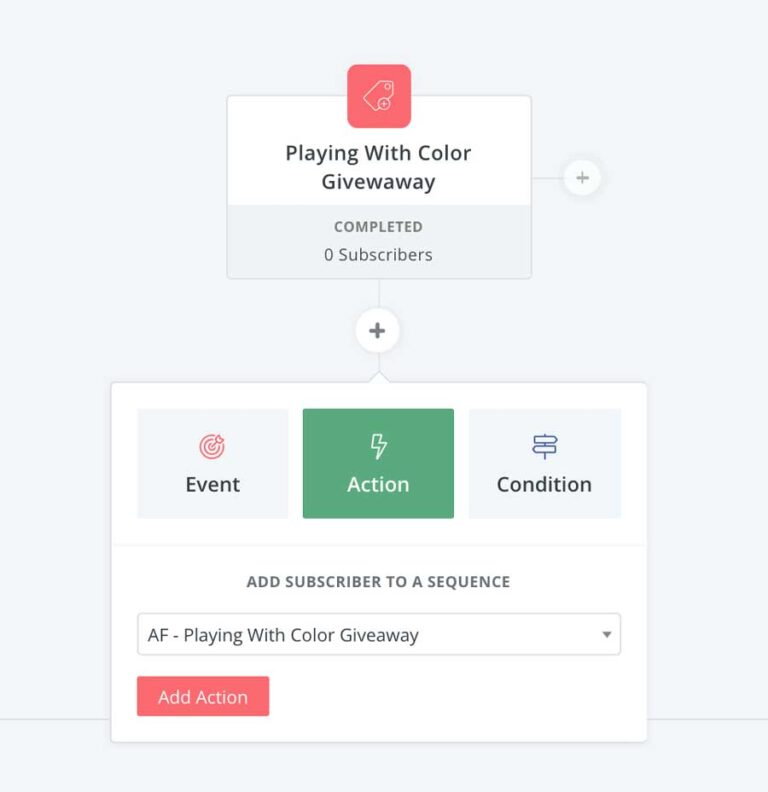Viewport: 768px width, 792px height.
Task: Click the Action lightning bolt icon
Action: (378, 446)
